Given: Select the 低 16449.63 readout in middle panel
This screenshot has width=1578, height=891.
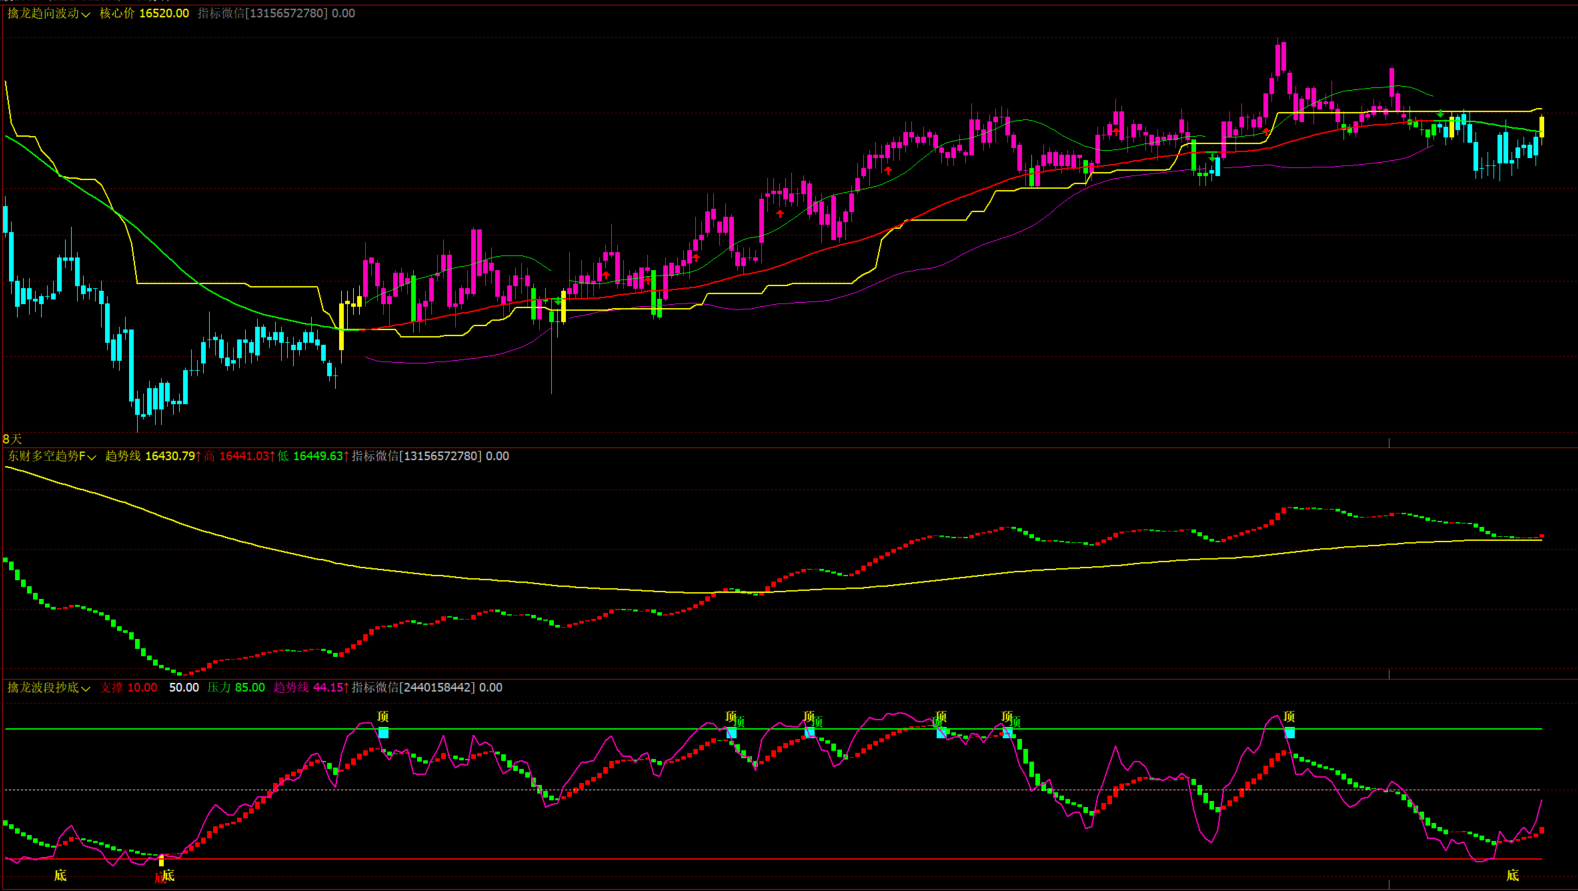Looking at the screenshot, I should 313,457.
